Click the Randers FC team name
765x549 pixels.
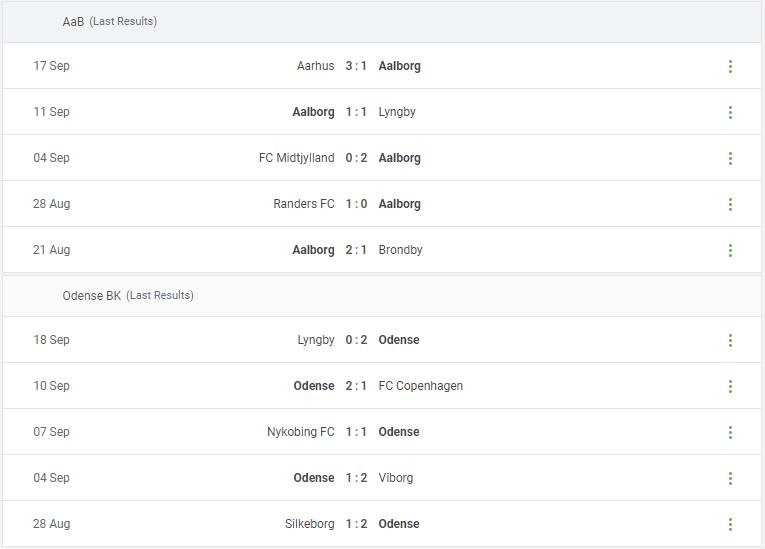coord(304,203)
